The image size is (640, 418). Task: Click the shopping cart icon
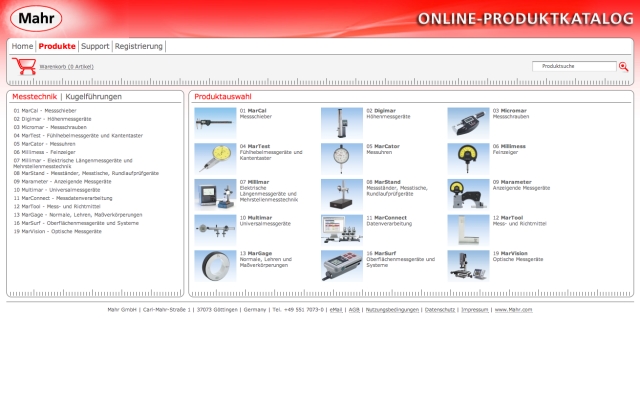point(23,66)
